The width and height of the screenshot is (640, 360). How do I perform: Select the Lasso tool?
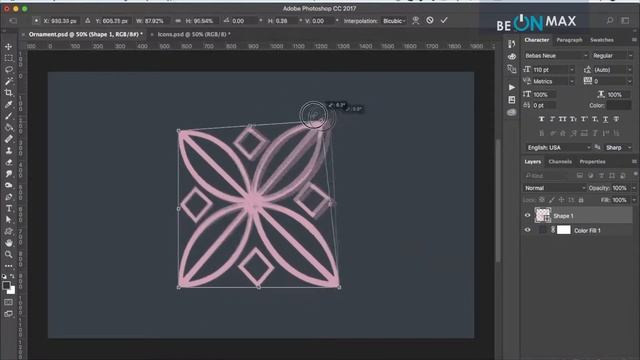(x=9, y=70)
